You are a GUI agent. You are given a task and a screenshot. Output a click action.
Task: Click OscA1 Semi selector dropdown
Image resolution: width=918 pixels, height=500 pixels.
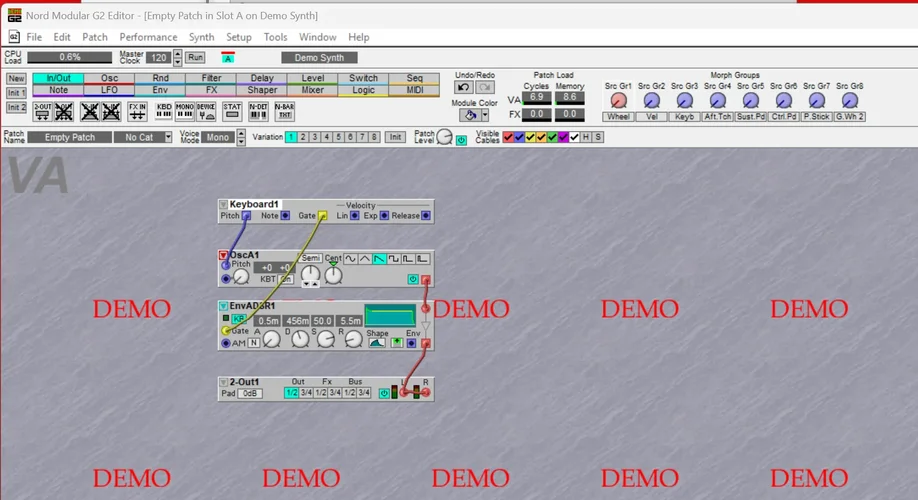311,258
